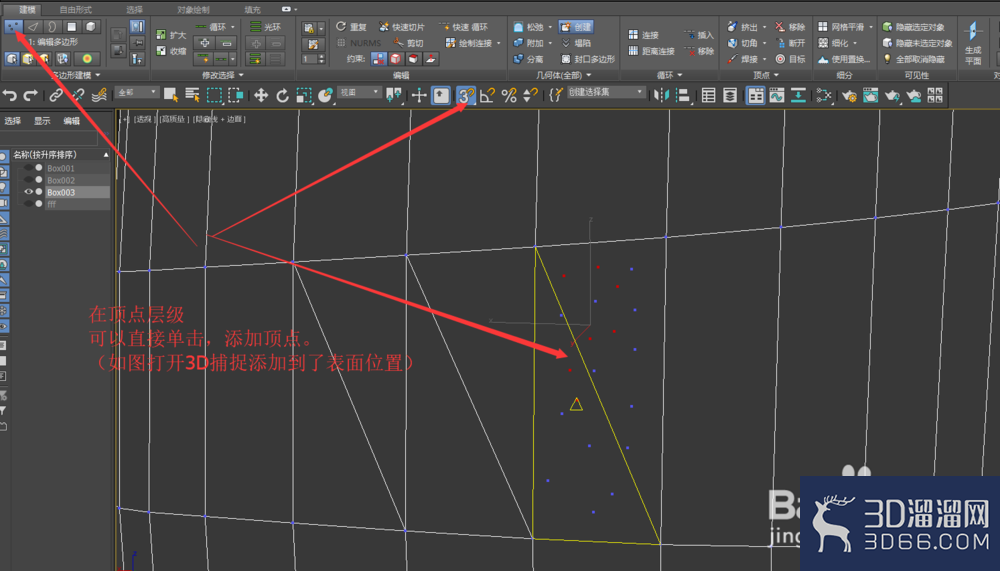
Task: Toggle Window/Crossing selection mode
Action: [235, 96]
